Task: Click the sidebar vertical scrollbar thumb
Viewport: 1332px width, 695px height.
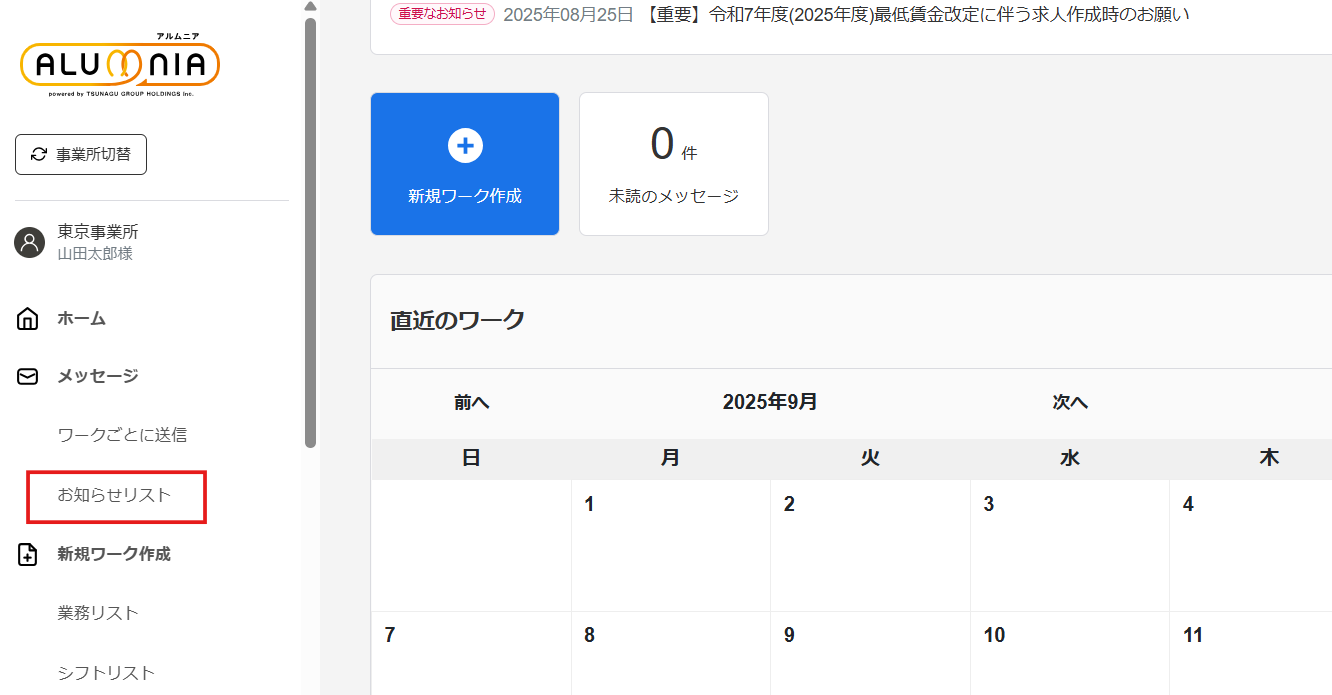Action: click(310, 232)
